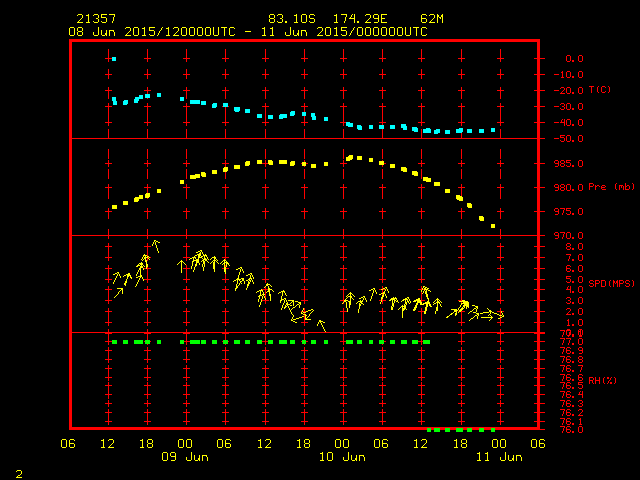
Task: Select the -10.0 temperature tick label
Action: (569, 75)
